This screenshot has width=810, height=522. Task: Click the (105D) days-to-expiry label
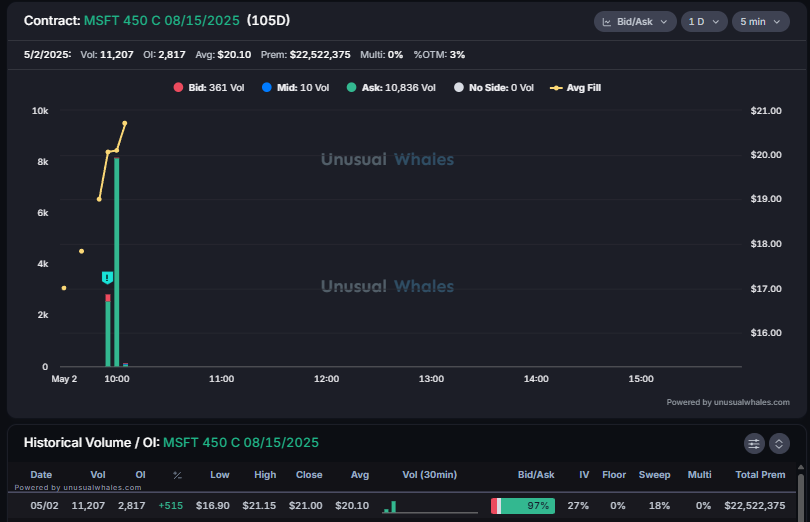point(268,21)
